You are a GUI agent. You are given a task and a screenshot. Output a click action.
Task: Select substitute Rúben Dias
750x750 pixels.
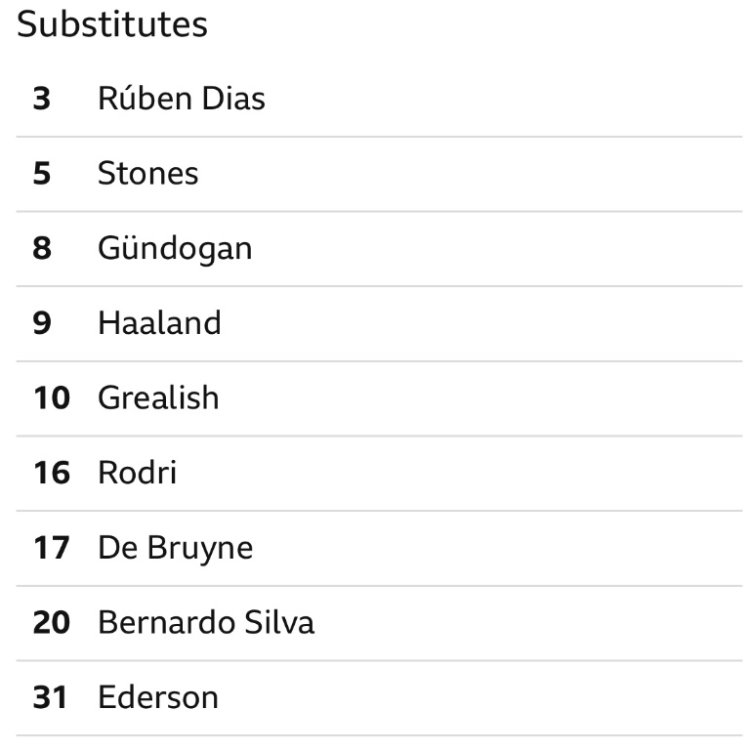point(181,99)
